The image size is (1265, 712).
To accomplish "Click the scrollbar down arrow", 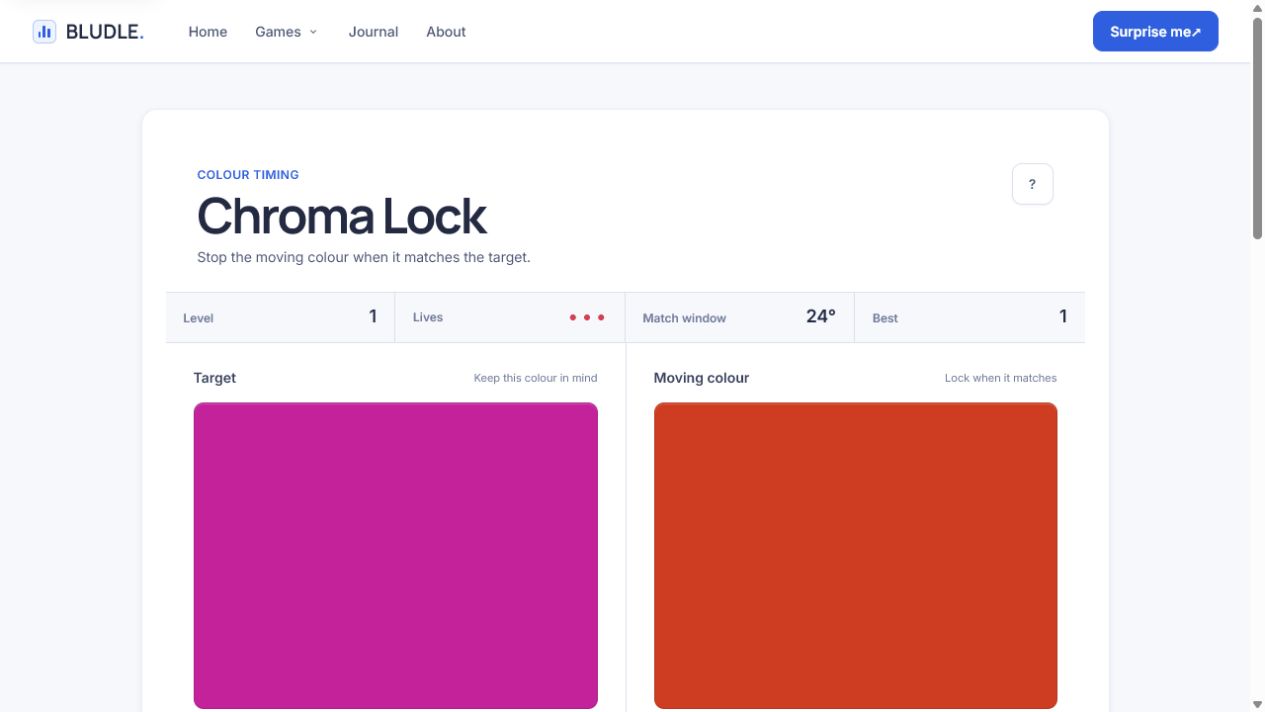I will pos(1257,704).
